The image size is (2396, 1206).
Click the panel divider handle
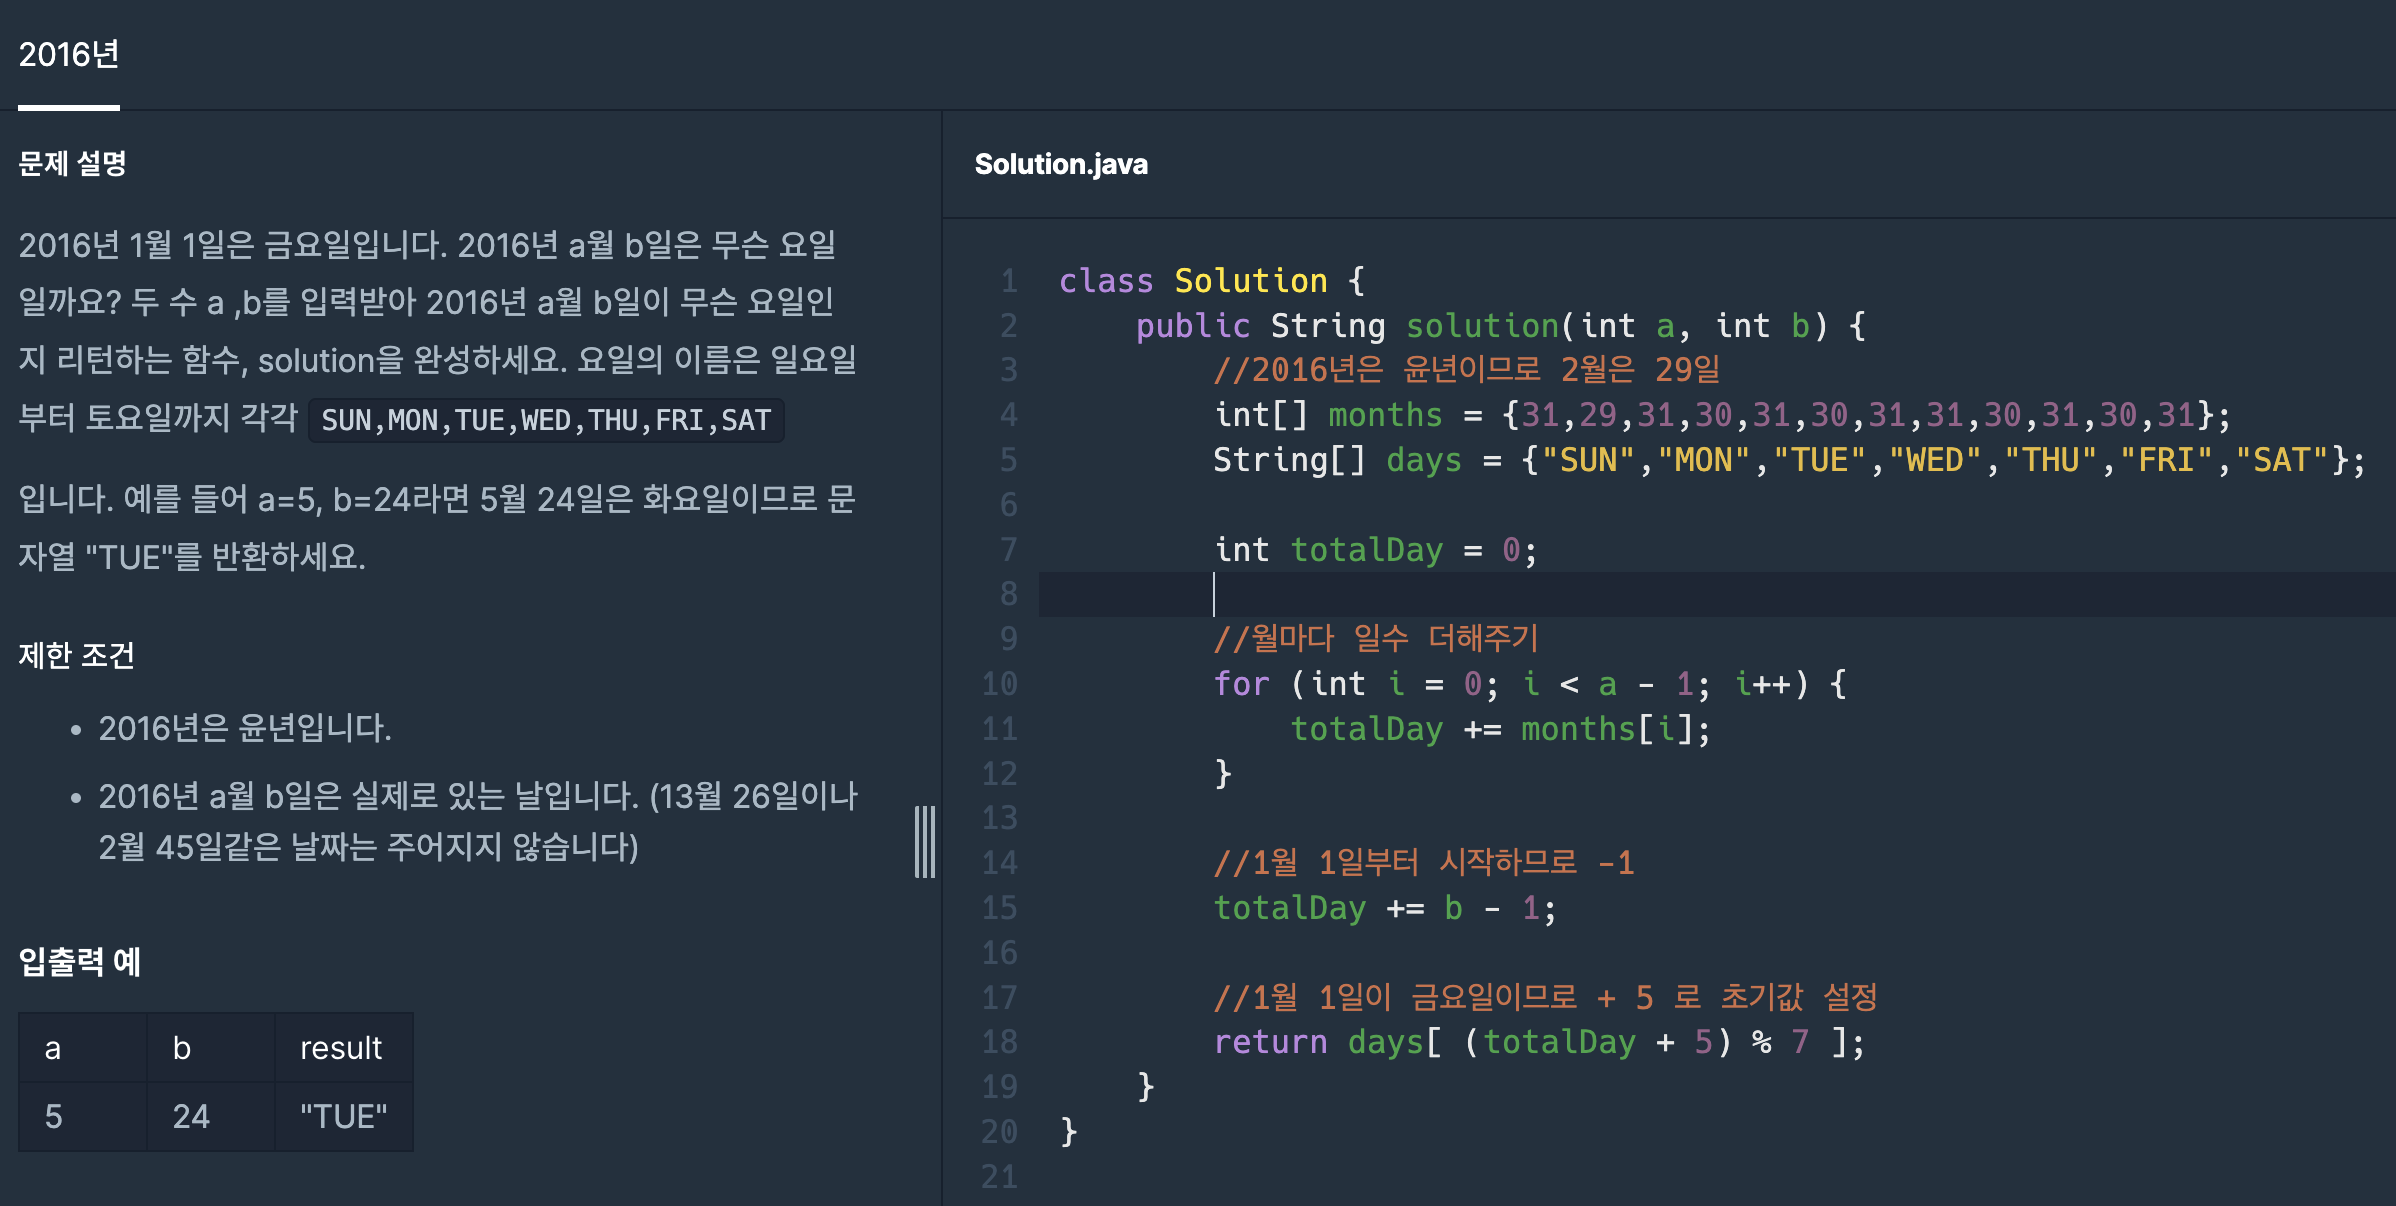click(x=925, y=842)
